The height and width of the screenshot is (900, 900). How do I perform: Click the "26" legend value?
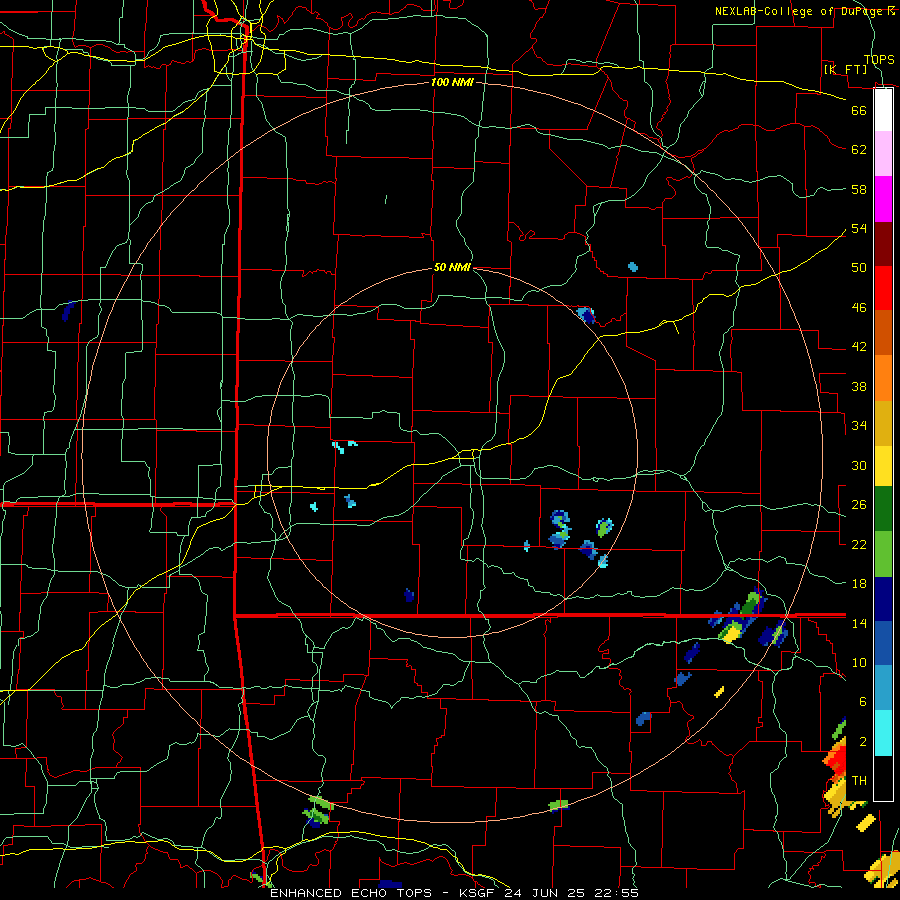pyautogui.click(x=859, y=505)
